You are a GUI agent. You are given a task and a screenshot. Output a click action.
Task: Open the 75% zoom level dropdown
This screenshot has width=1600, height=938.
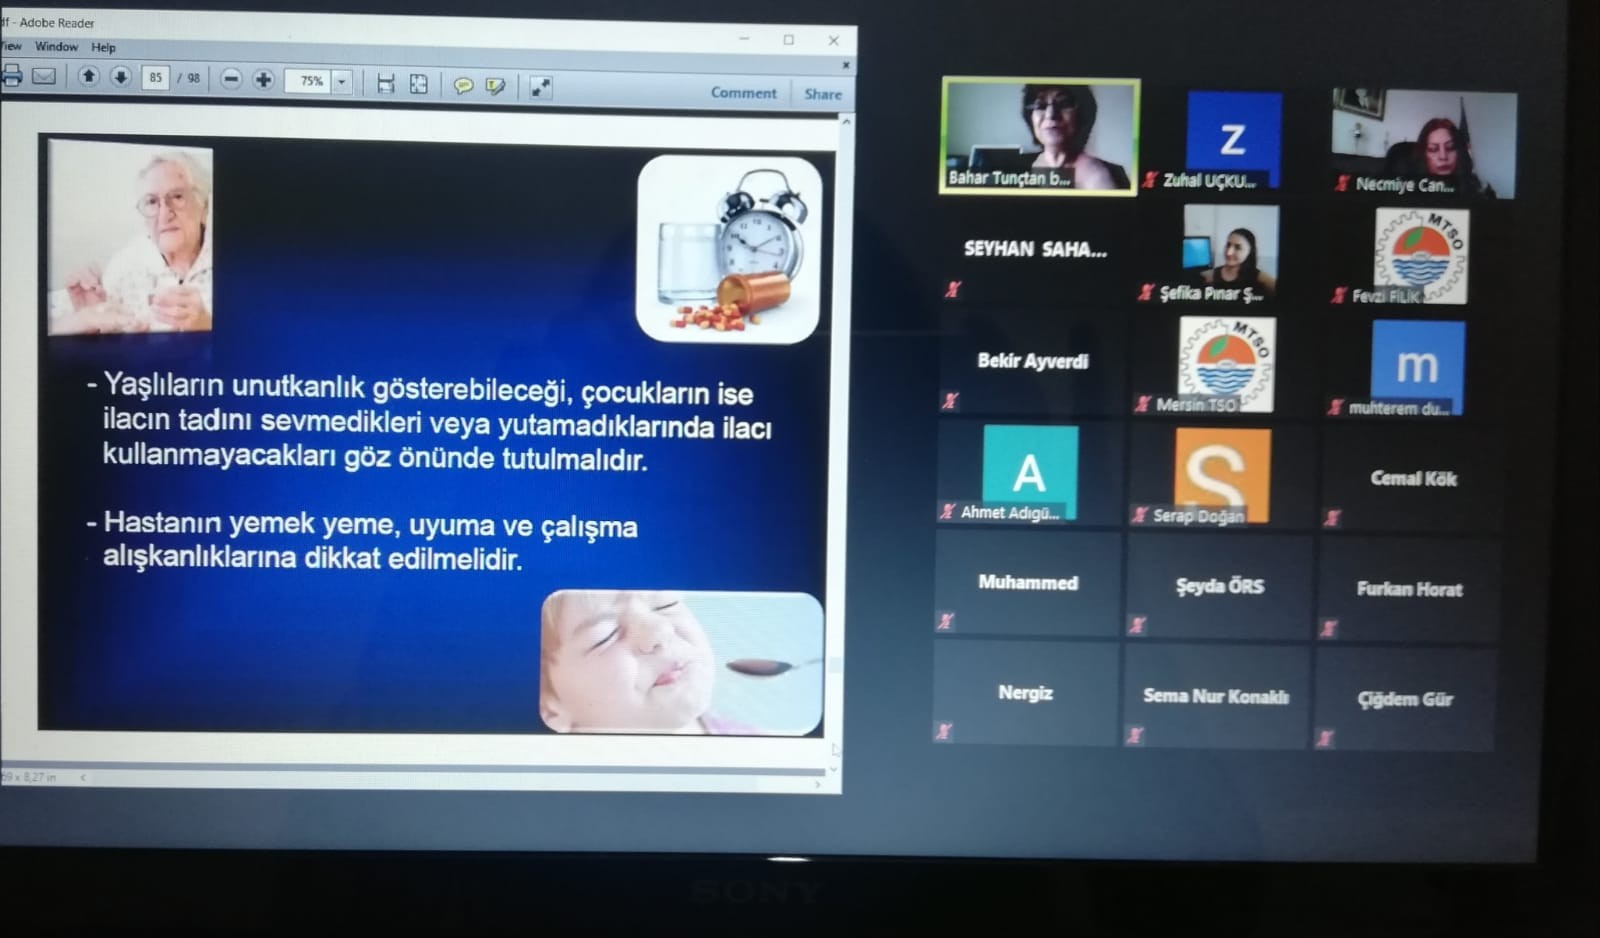[342, 81]
